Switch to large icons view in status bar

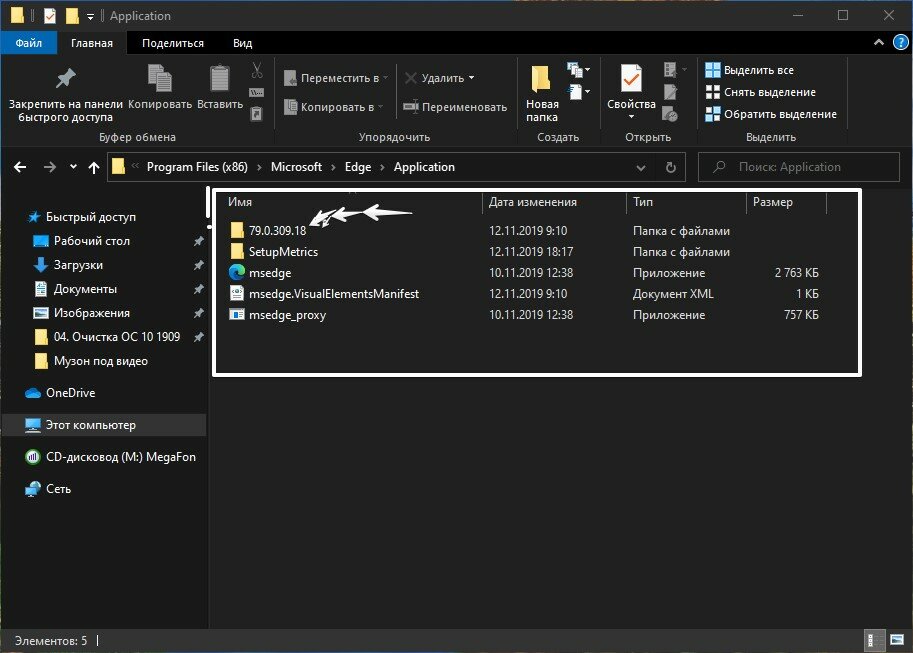click(897, 640)
